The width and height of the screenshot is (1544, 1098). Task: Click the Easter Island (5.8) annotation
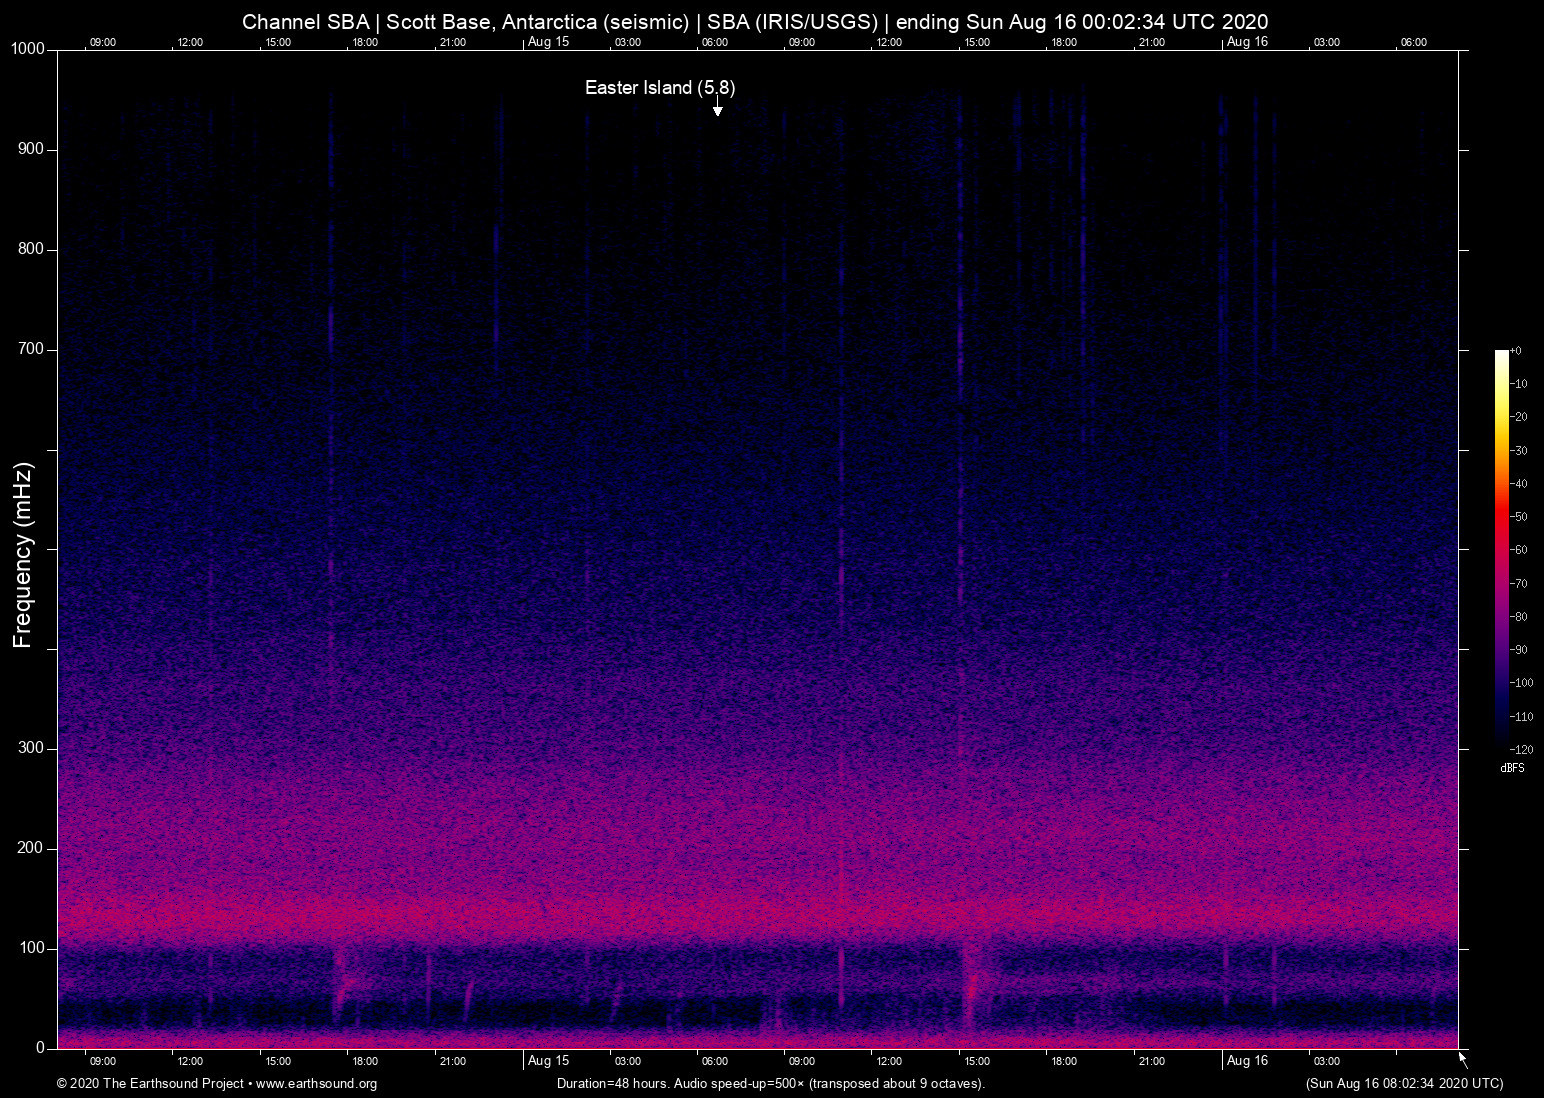click(660, 88)
